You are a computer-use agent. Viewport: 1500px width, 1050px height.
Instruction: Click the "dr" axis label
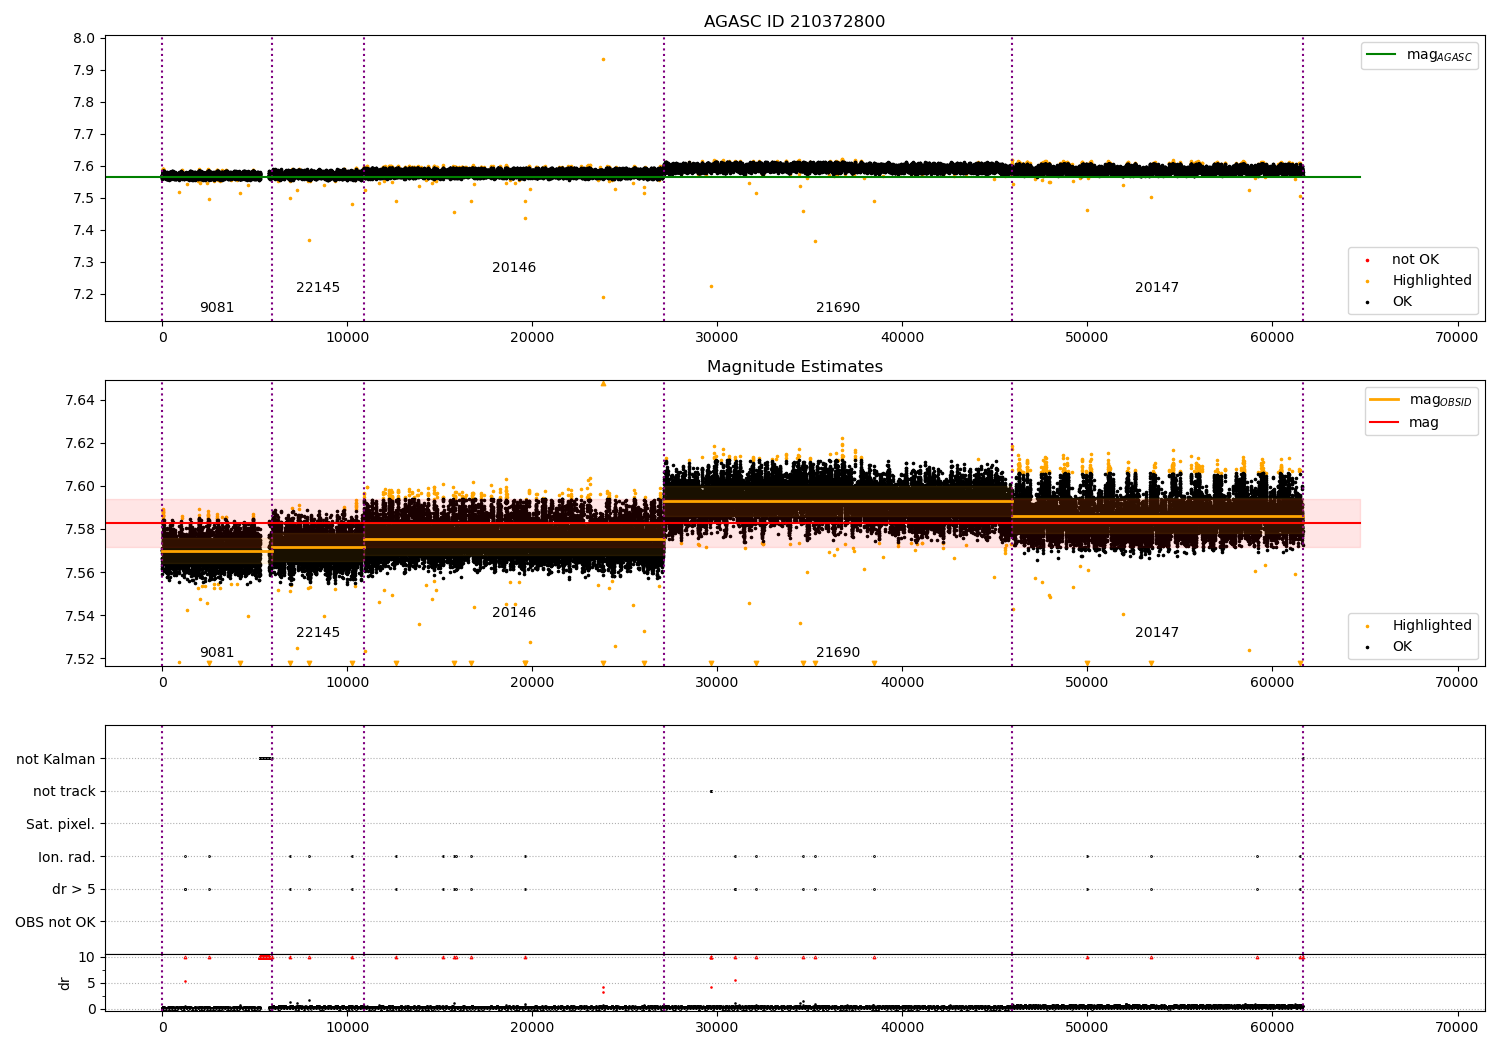click(65, 983)
